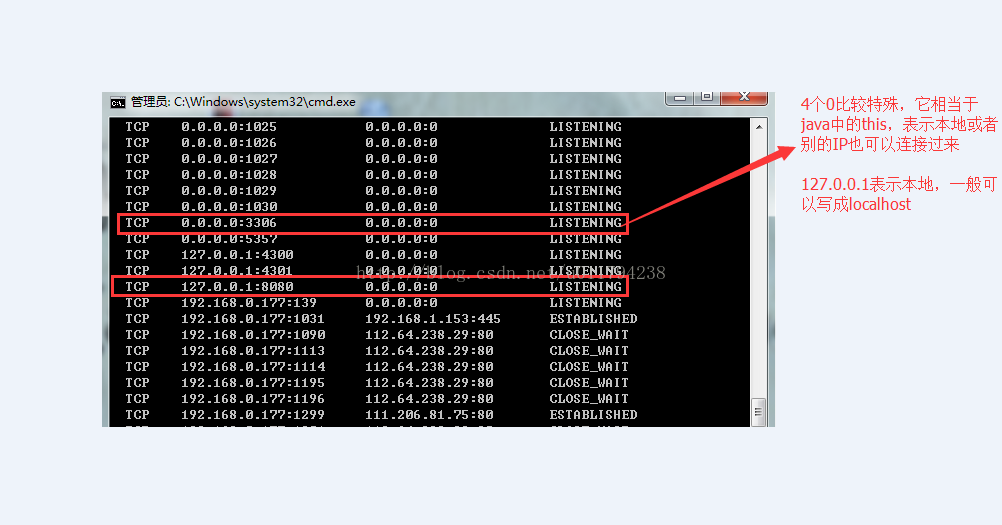Select local address 127.0.0.1:4301
1002x525 pixels.
(237, 270)
